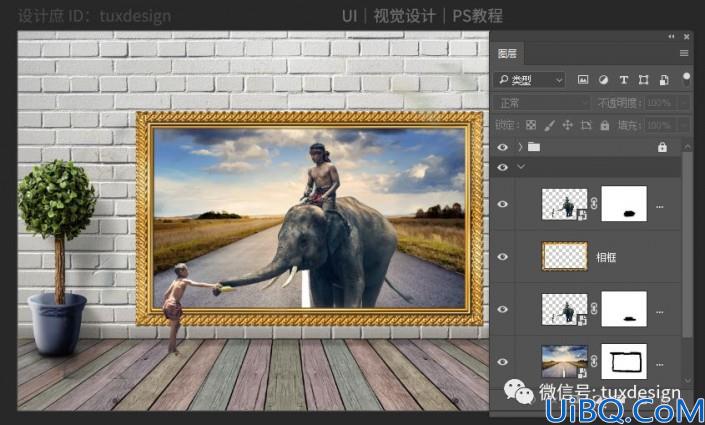Select road layer frame-shaped mask thumbnail

click(x=624, y=362)
